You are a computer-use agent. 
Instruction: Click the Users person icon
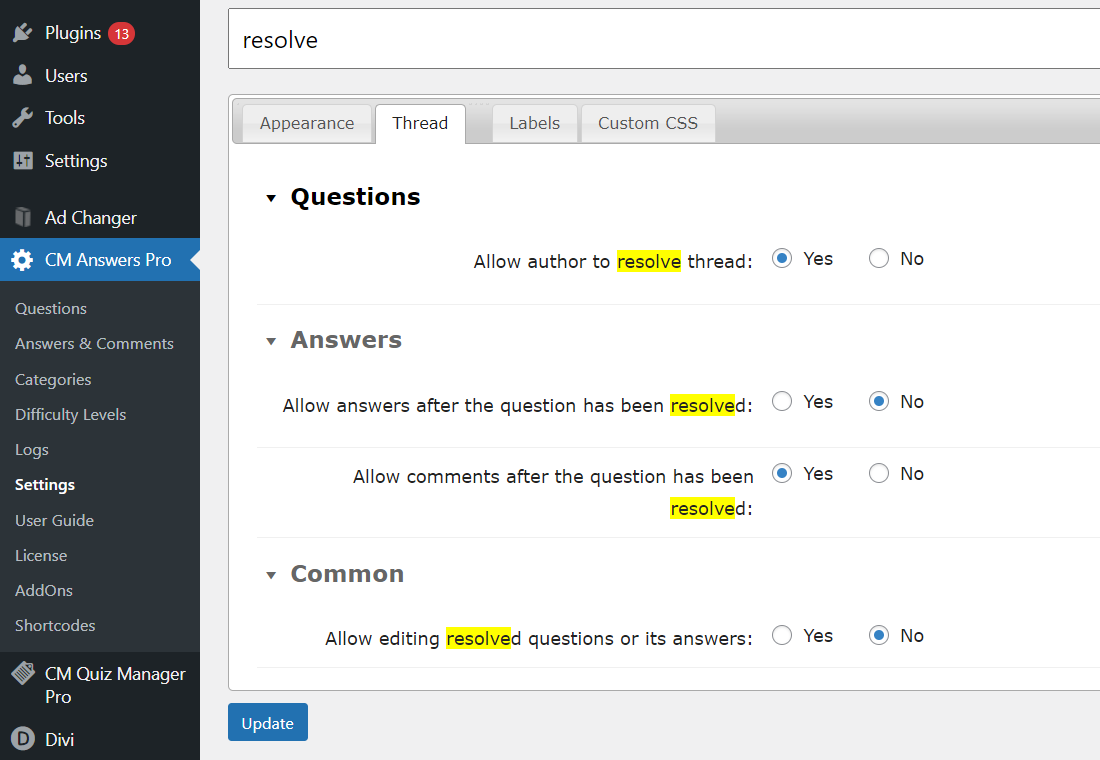22,75
